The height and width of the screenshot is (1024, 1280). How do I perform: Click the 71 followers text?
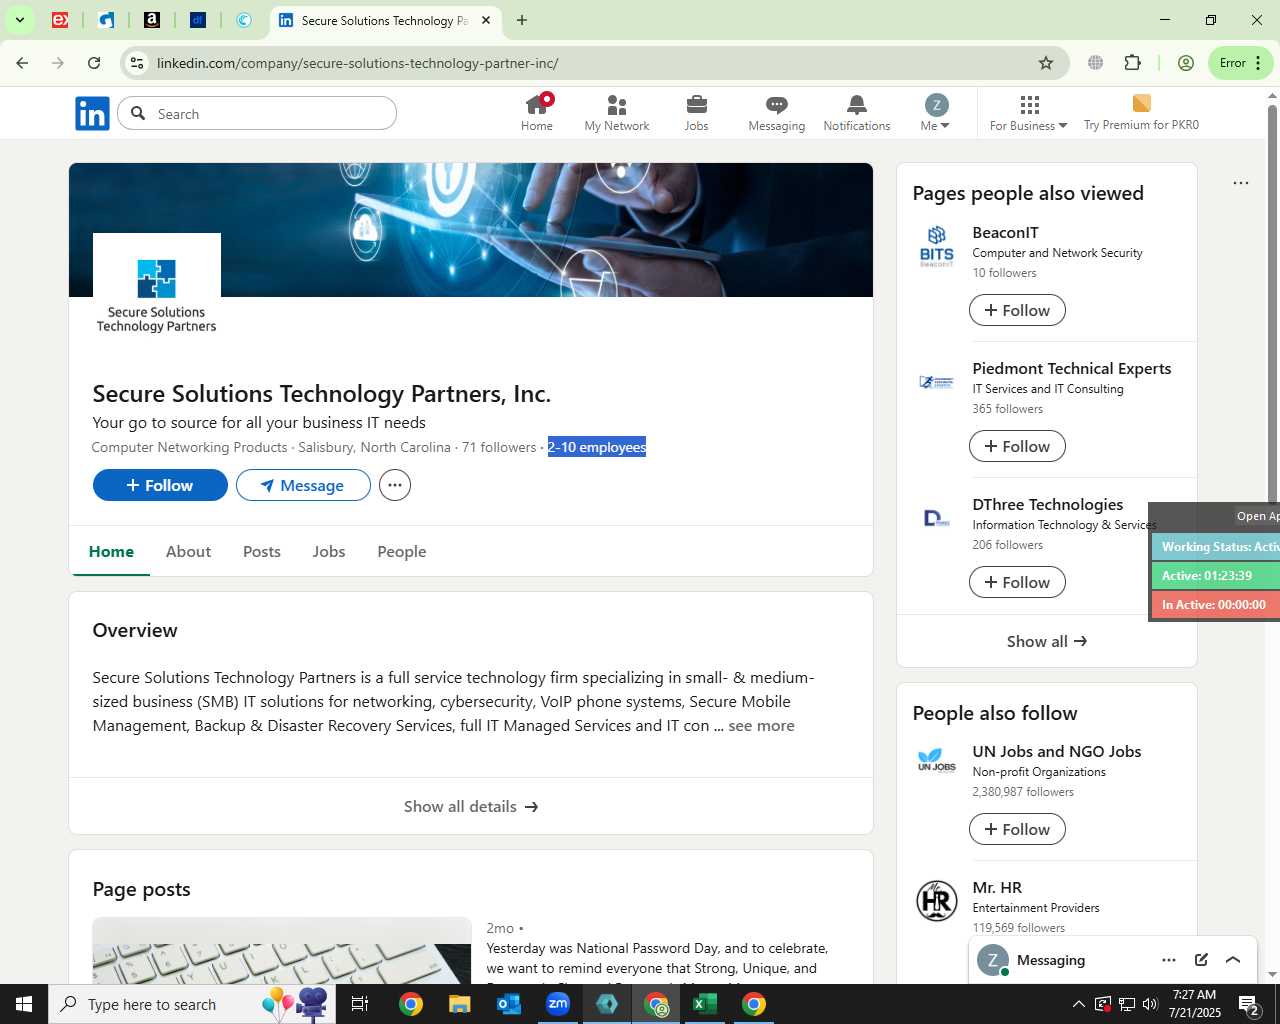coord(499,447)
